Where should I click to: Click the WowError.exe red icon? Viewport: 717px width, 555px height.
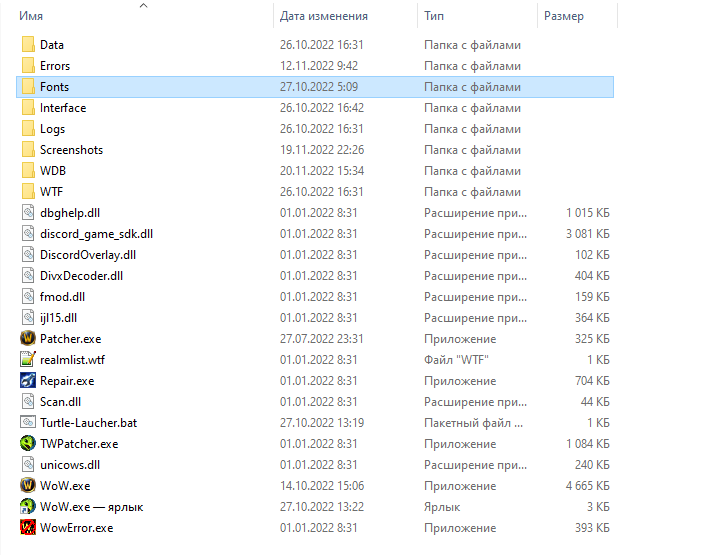(x=28, y=528)
